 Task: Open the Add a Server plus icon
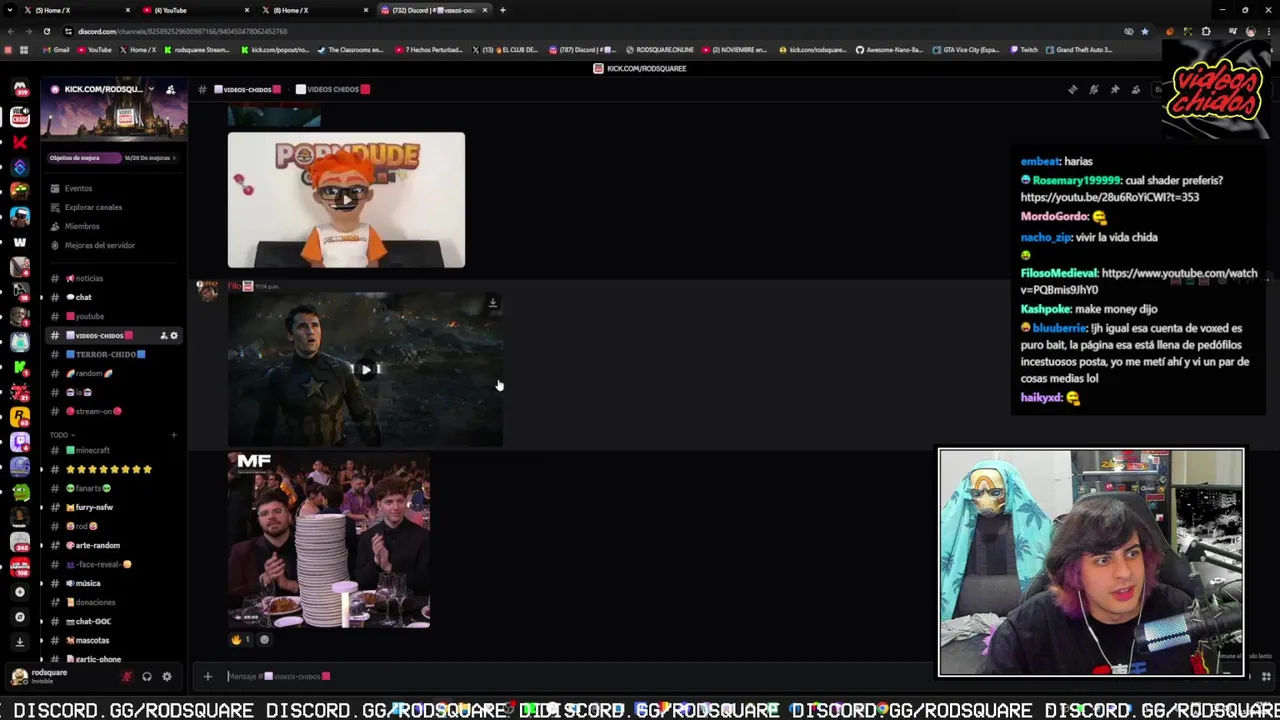tap(19, 592)
